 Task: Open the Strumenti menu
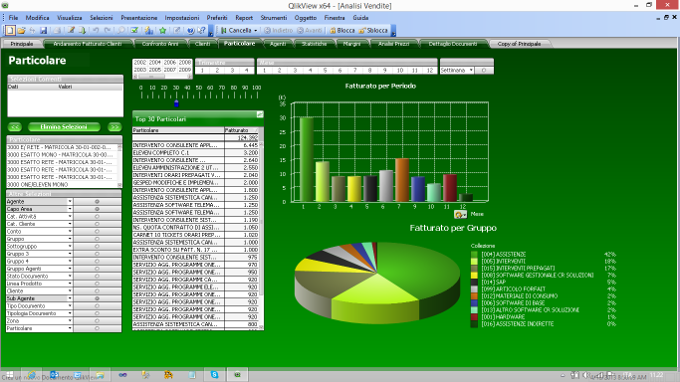274,18
